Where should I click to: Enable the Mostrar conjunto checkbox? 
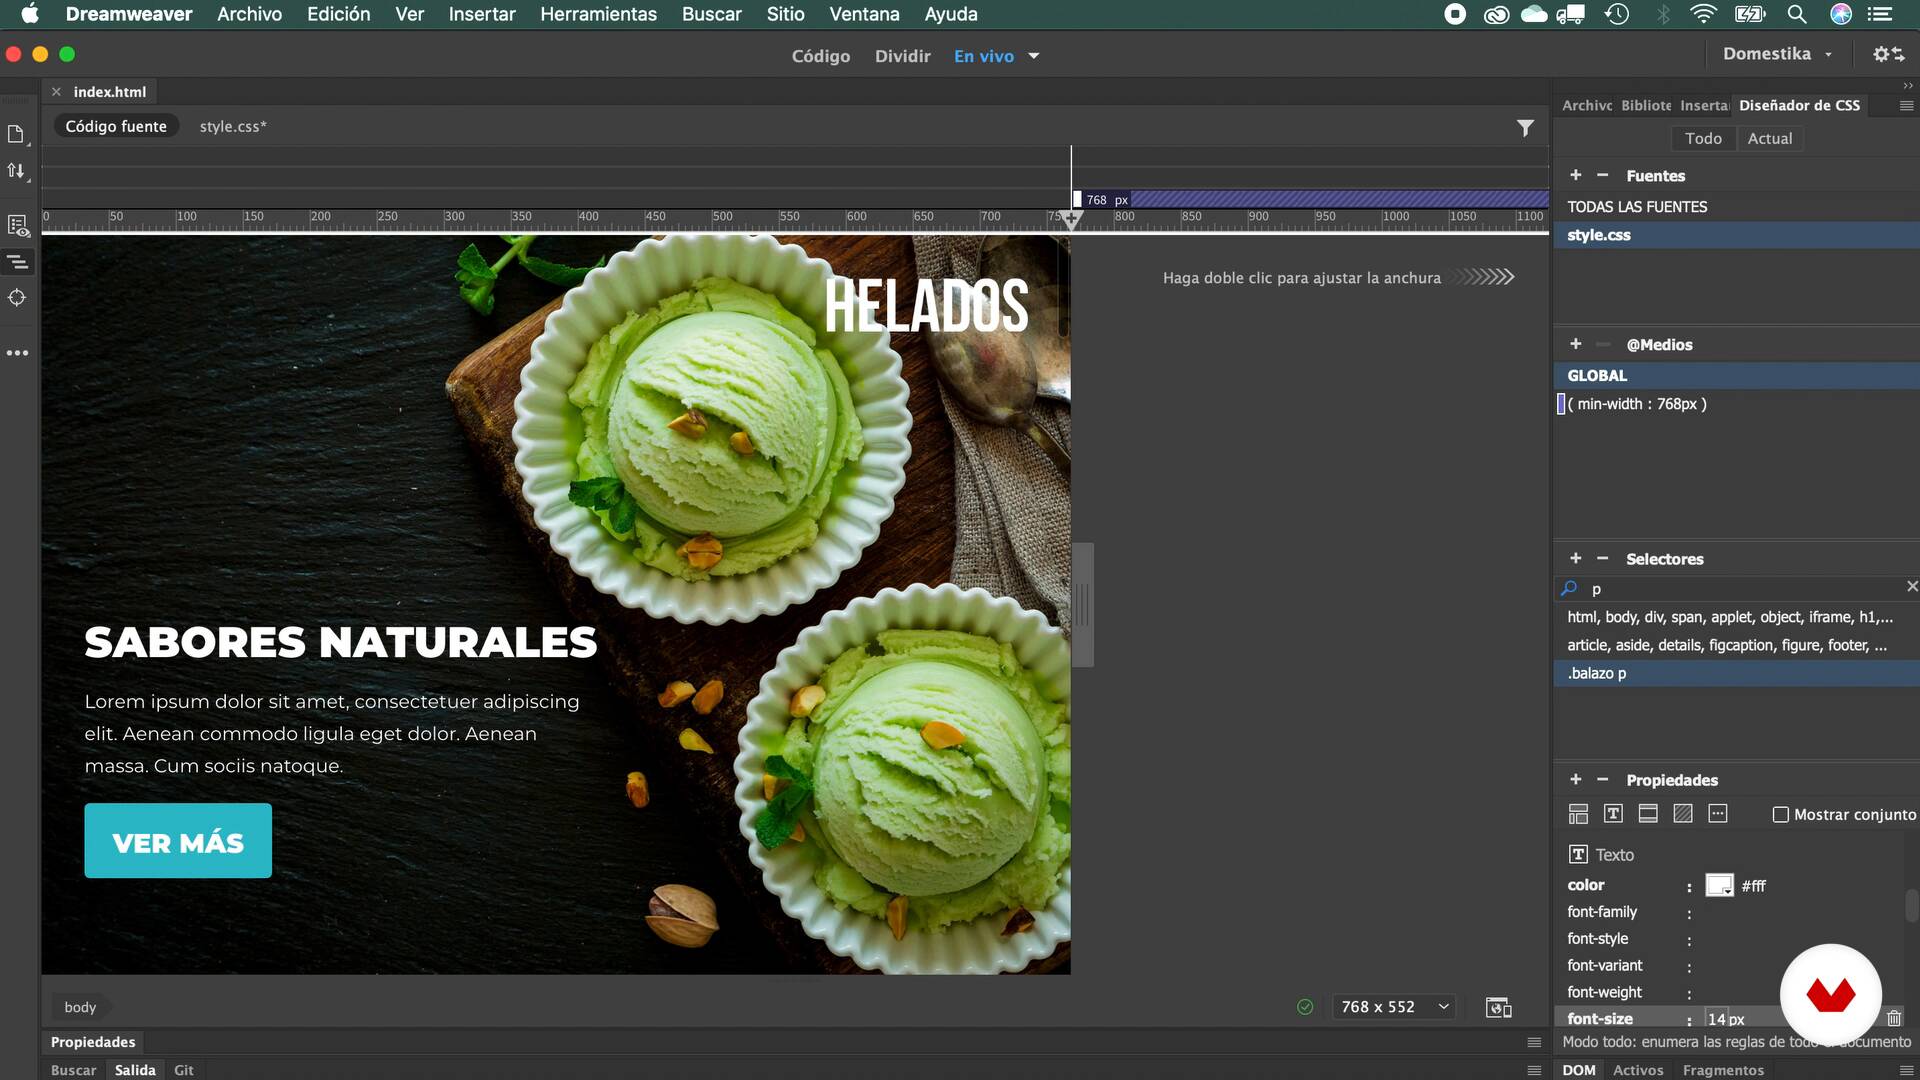pyautogui.click(x=1780, y=815)
